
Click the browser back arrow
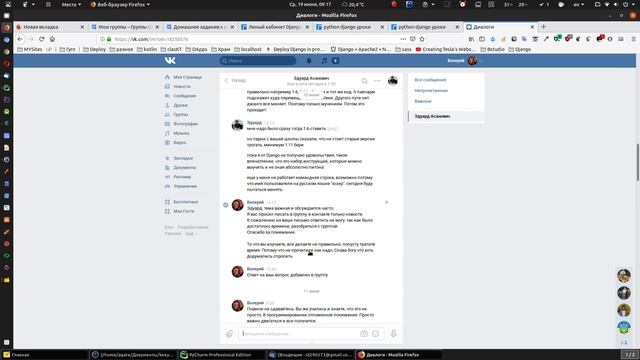[20, 39]
